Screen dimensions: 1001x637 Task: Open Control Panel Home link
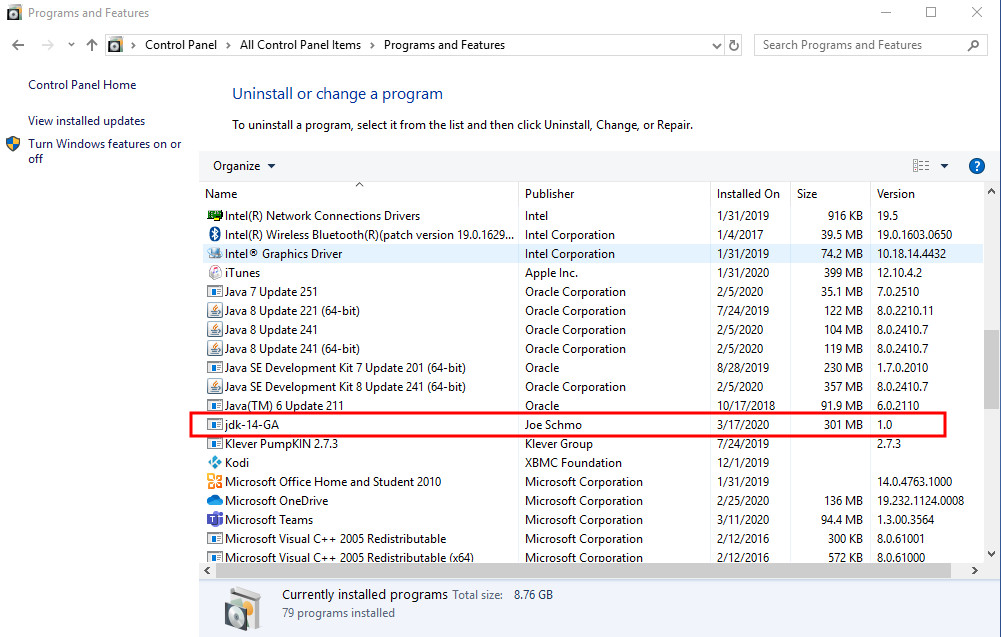(82, 85)
